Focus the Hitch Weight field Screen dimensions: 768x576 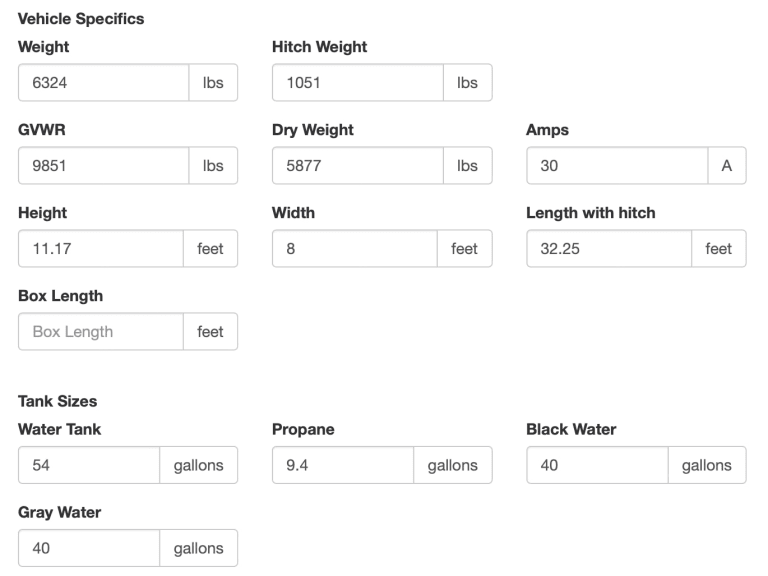[x=357, y=83]
